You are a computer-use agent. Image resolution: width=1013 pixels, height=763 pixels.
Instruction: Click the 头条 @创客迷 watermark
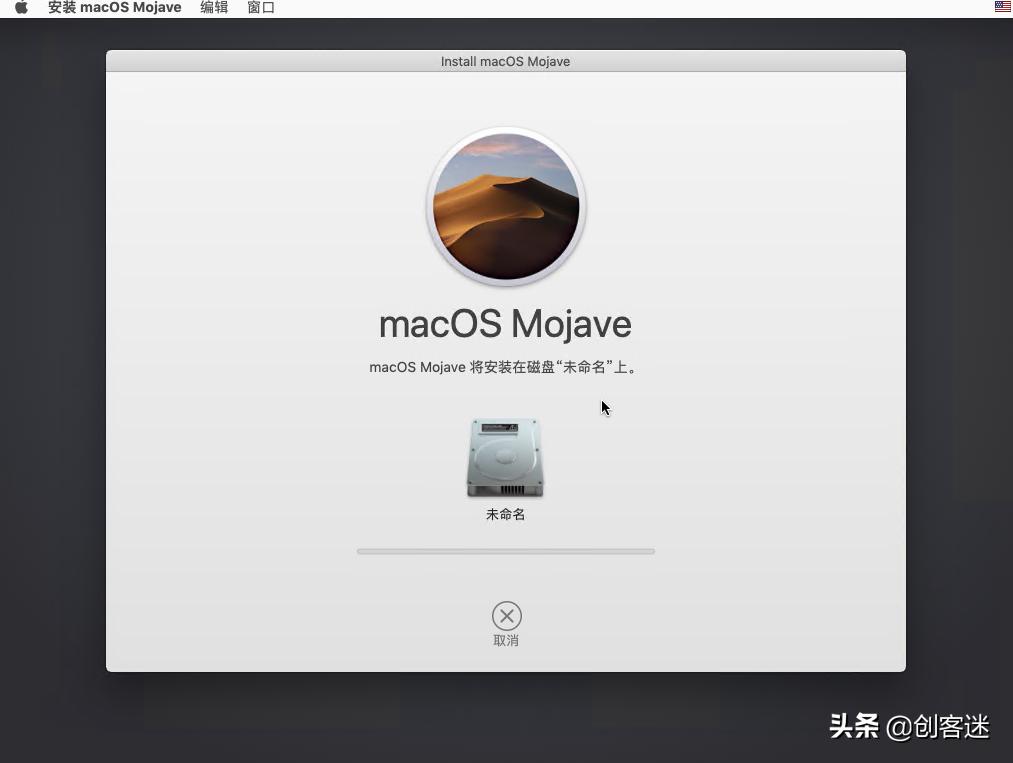point(908,728)
